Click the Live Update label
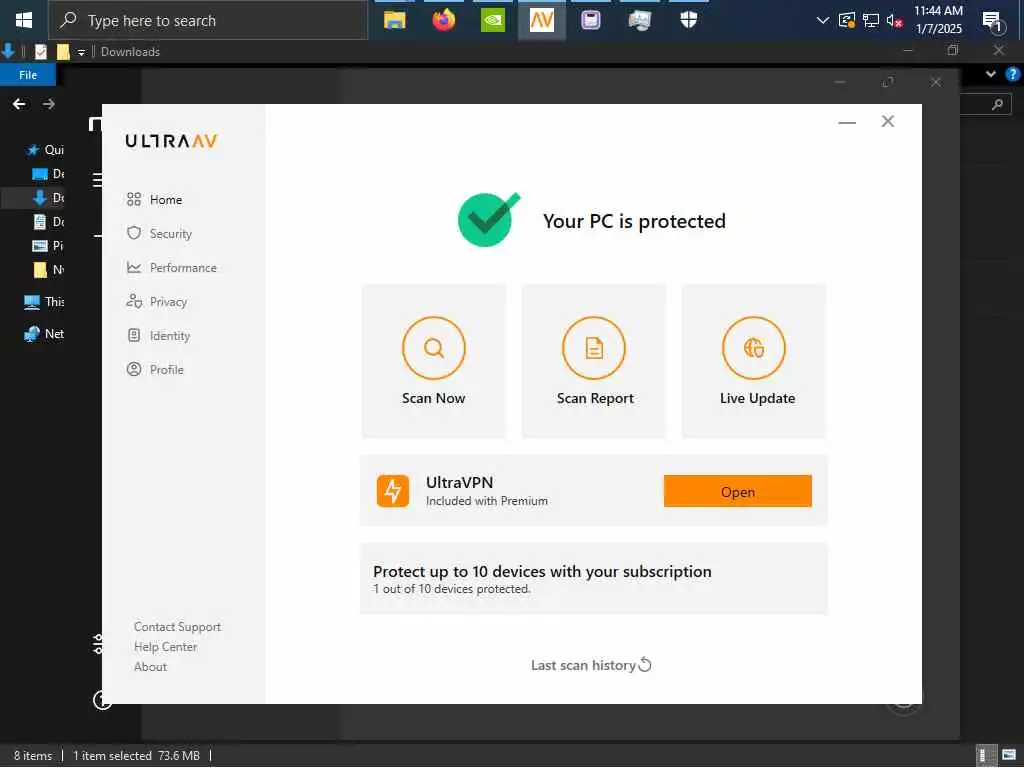The width and height of the screenshot is (1024, 768). [x=758, y=398]
